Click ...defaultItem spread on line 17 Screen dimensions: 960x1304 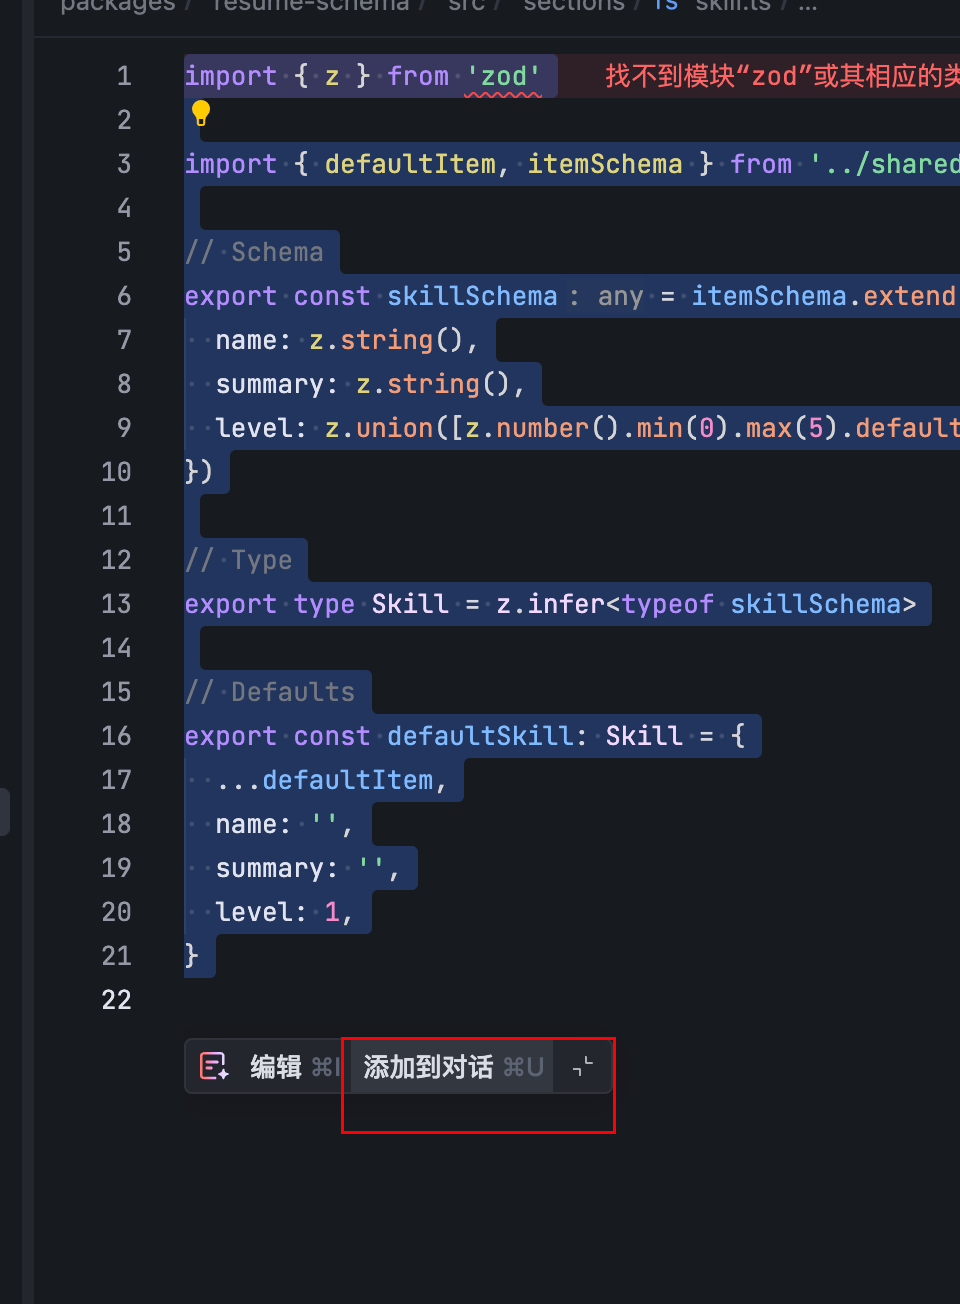324,780
